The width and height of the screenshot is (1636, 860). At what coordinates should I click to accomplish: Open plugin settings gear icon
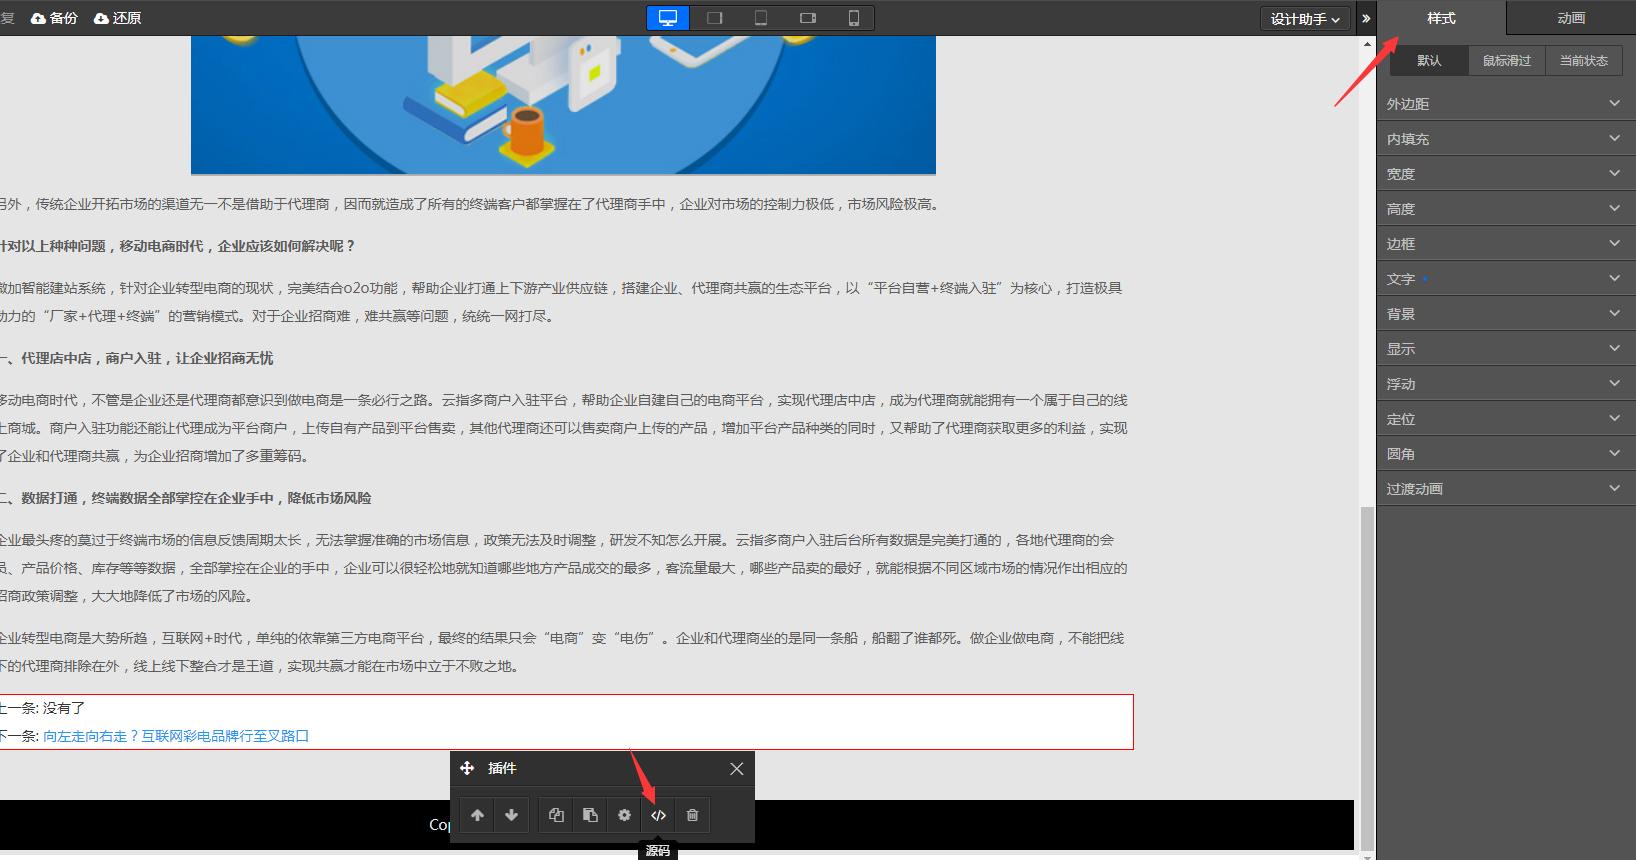(624, 815)
